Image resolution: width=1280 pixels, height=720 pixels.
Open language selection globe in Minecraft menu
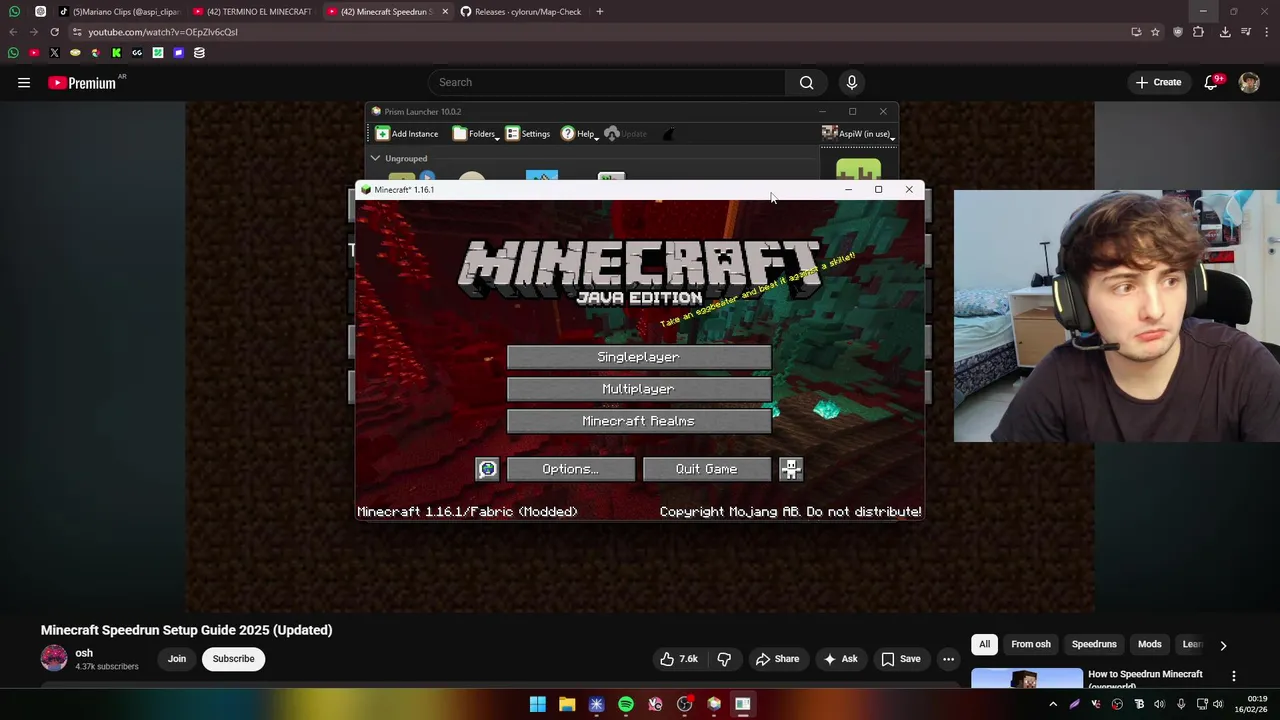[487, 469]
